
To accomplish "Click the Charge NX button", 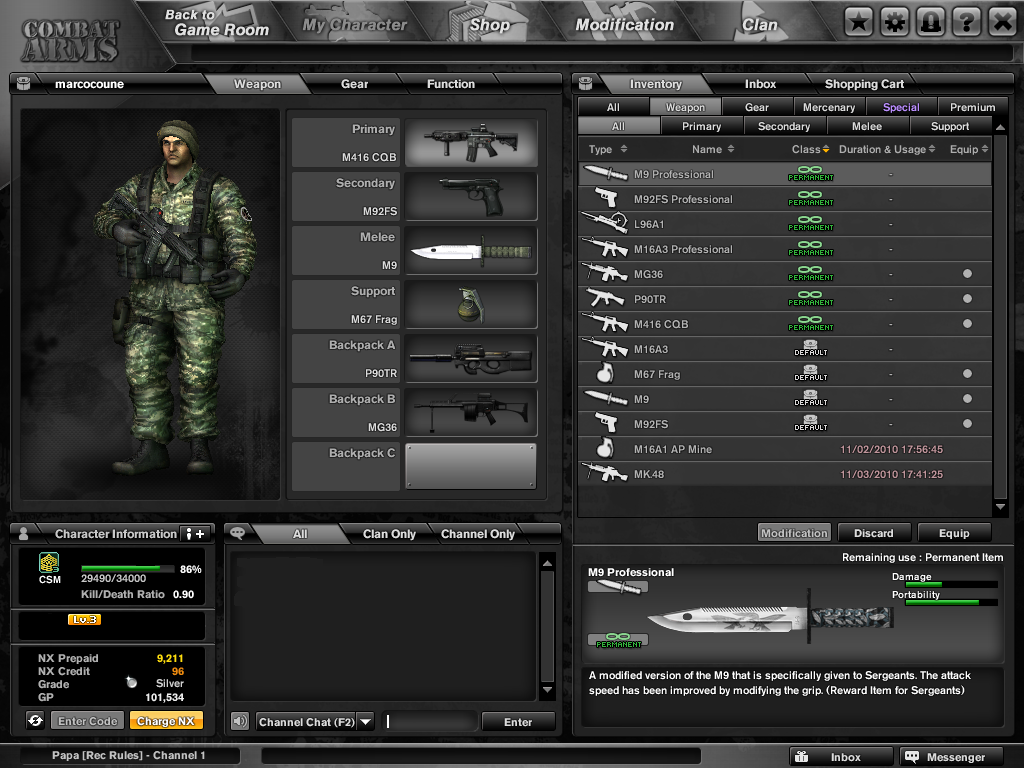I will pos(166,721).
